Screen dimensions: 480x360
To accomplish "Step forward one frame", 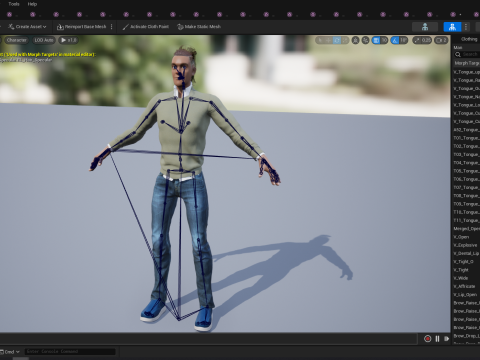I will pyautogui.click(x=446, y=339).
